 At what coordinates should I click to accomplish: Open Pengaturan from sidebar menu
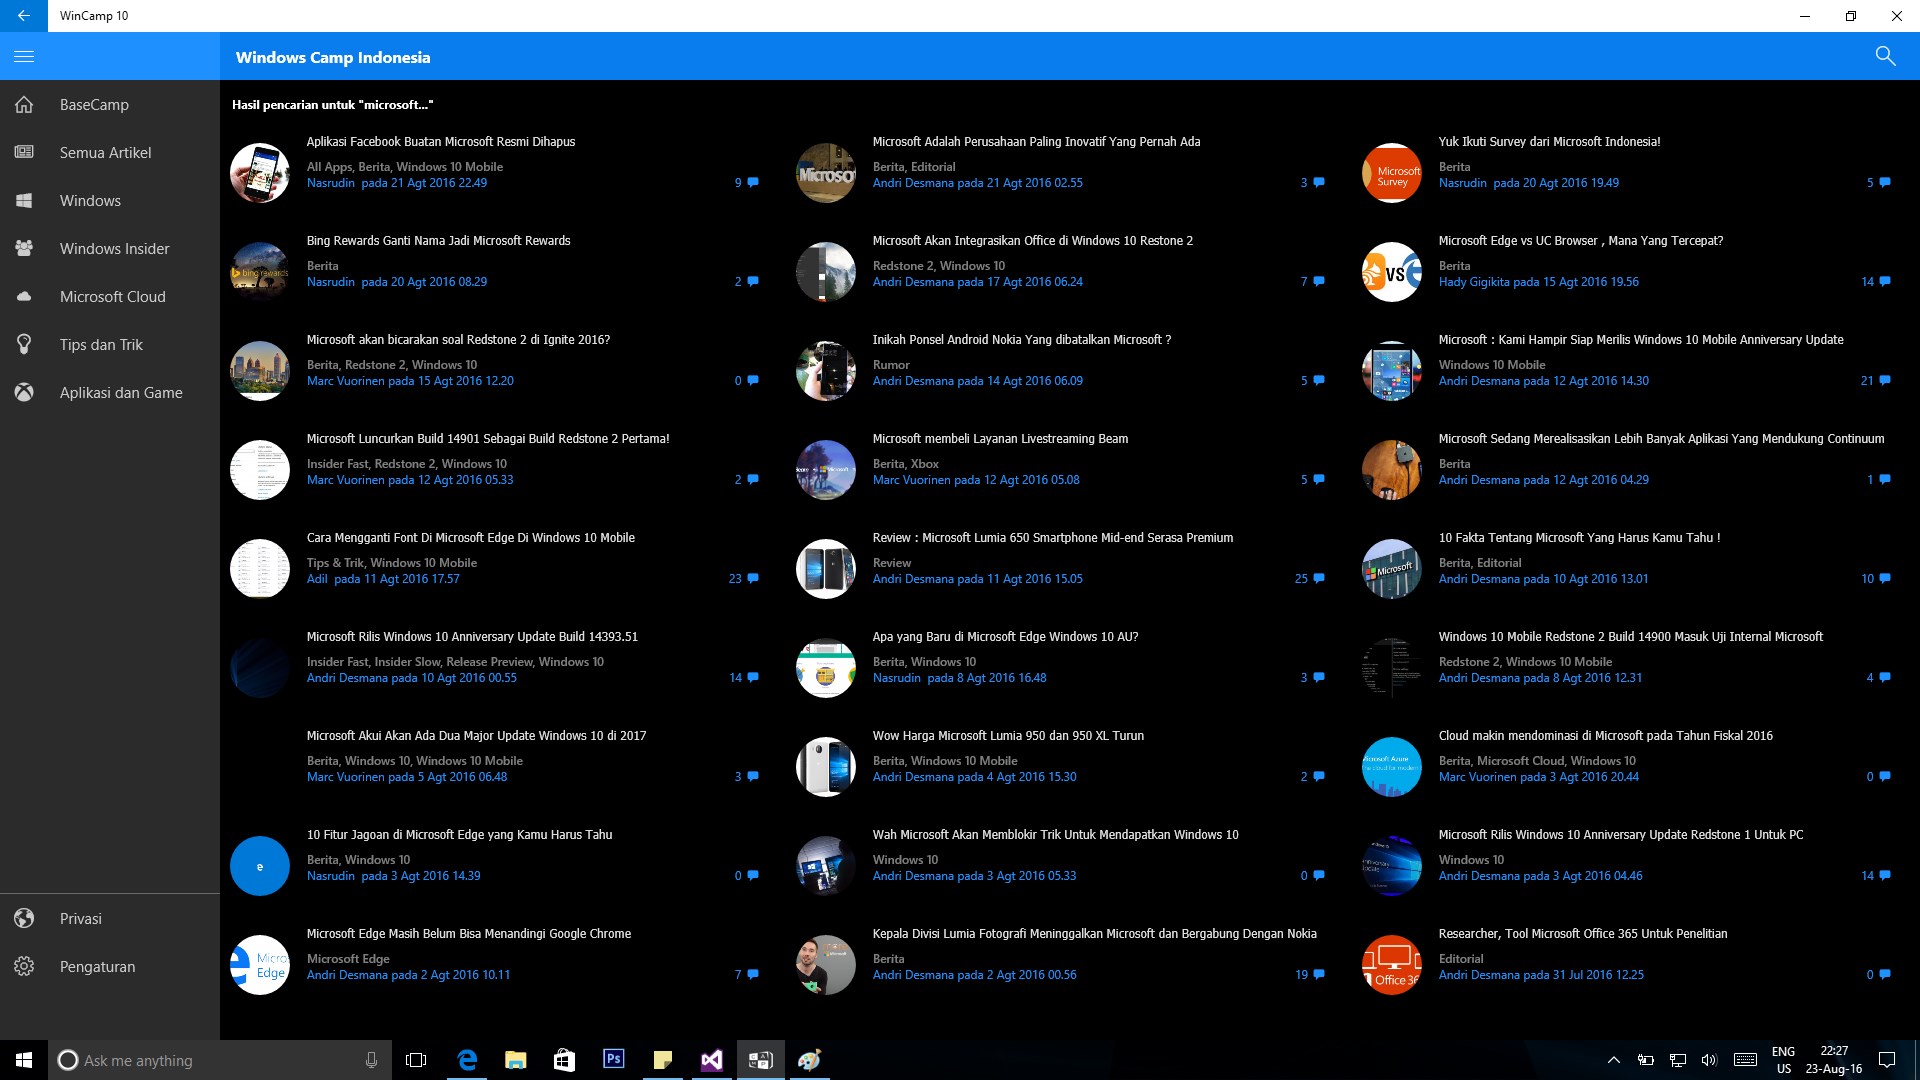coord(95,965)
